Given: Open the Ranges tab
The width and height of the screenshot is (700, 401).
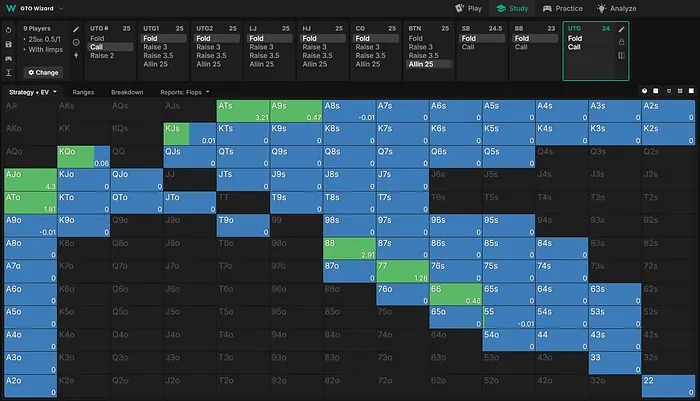Looking at the screenshot, I should (83, 91).
